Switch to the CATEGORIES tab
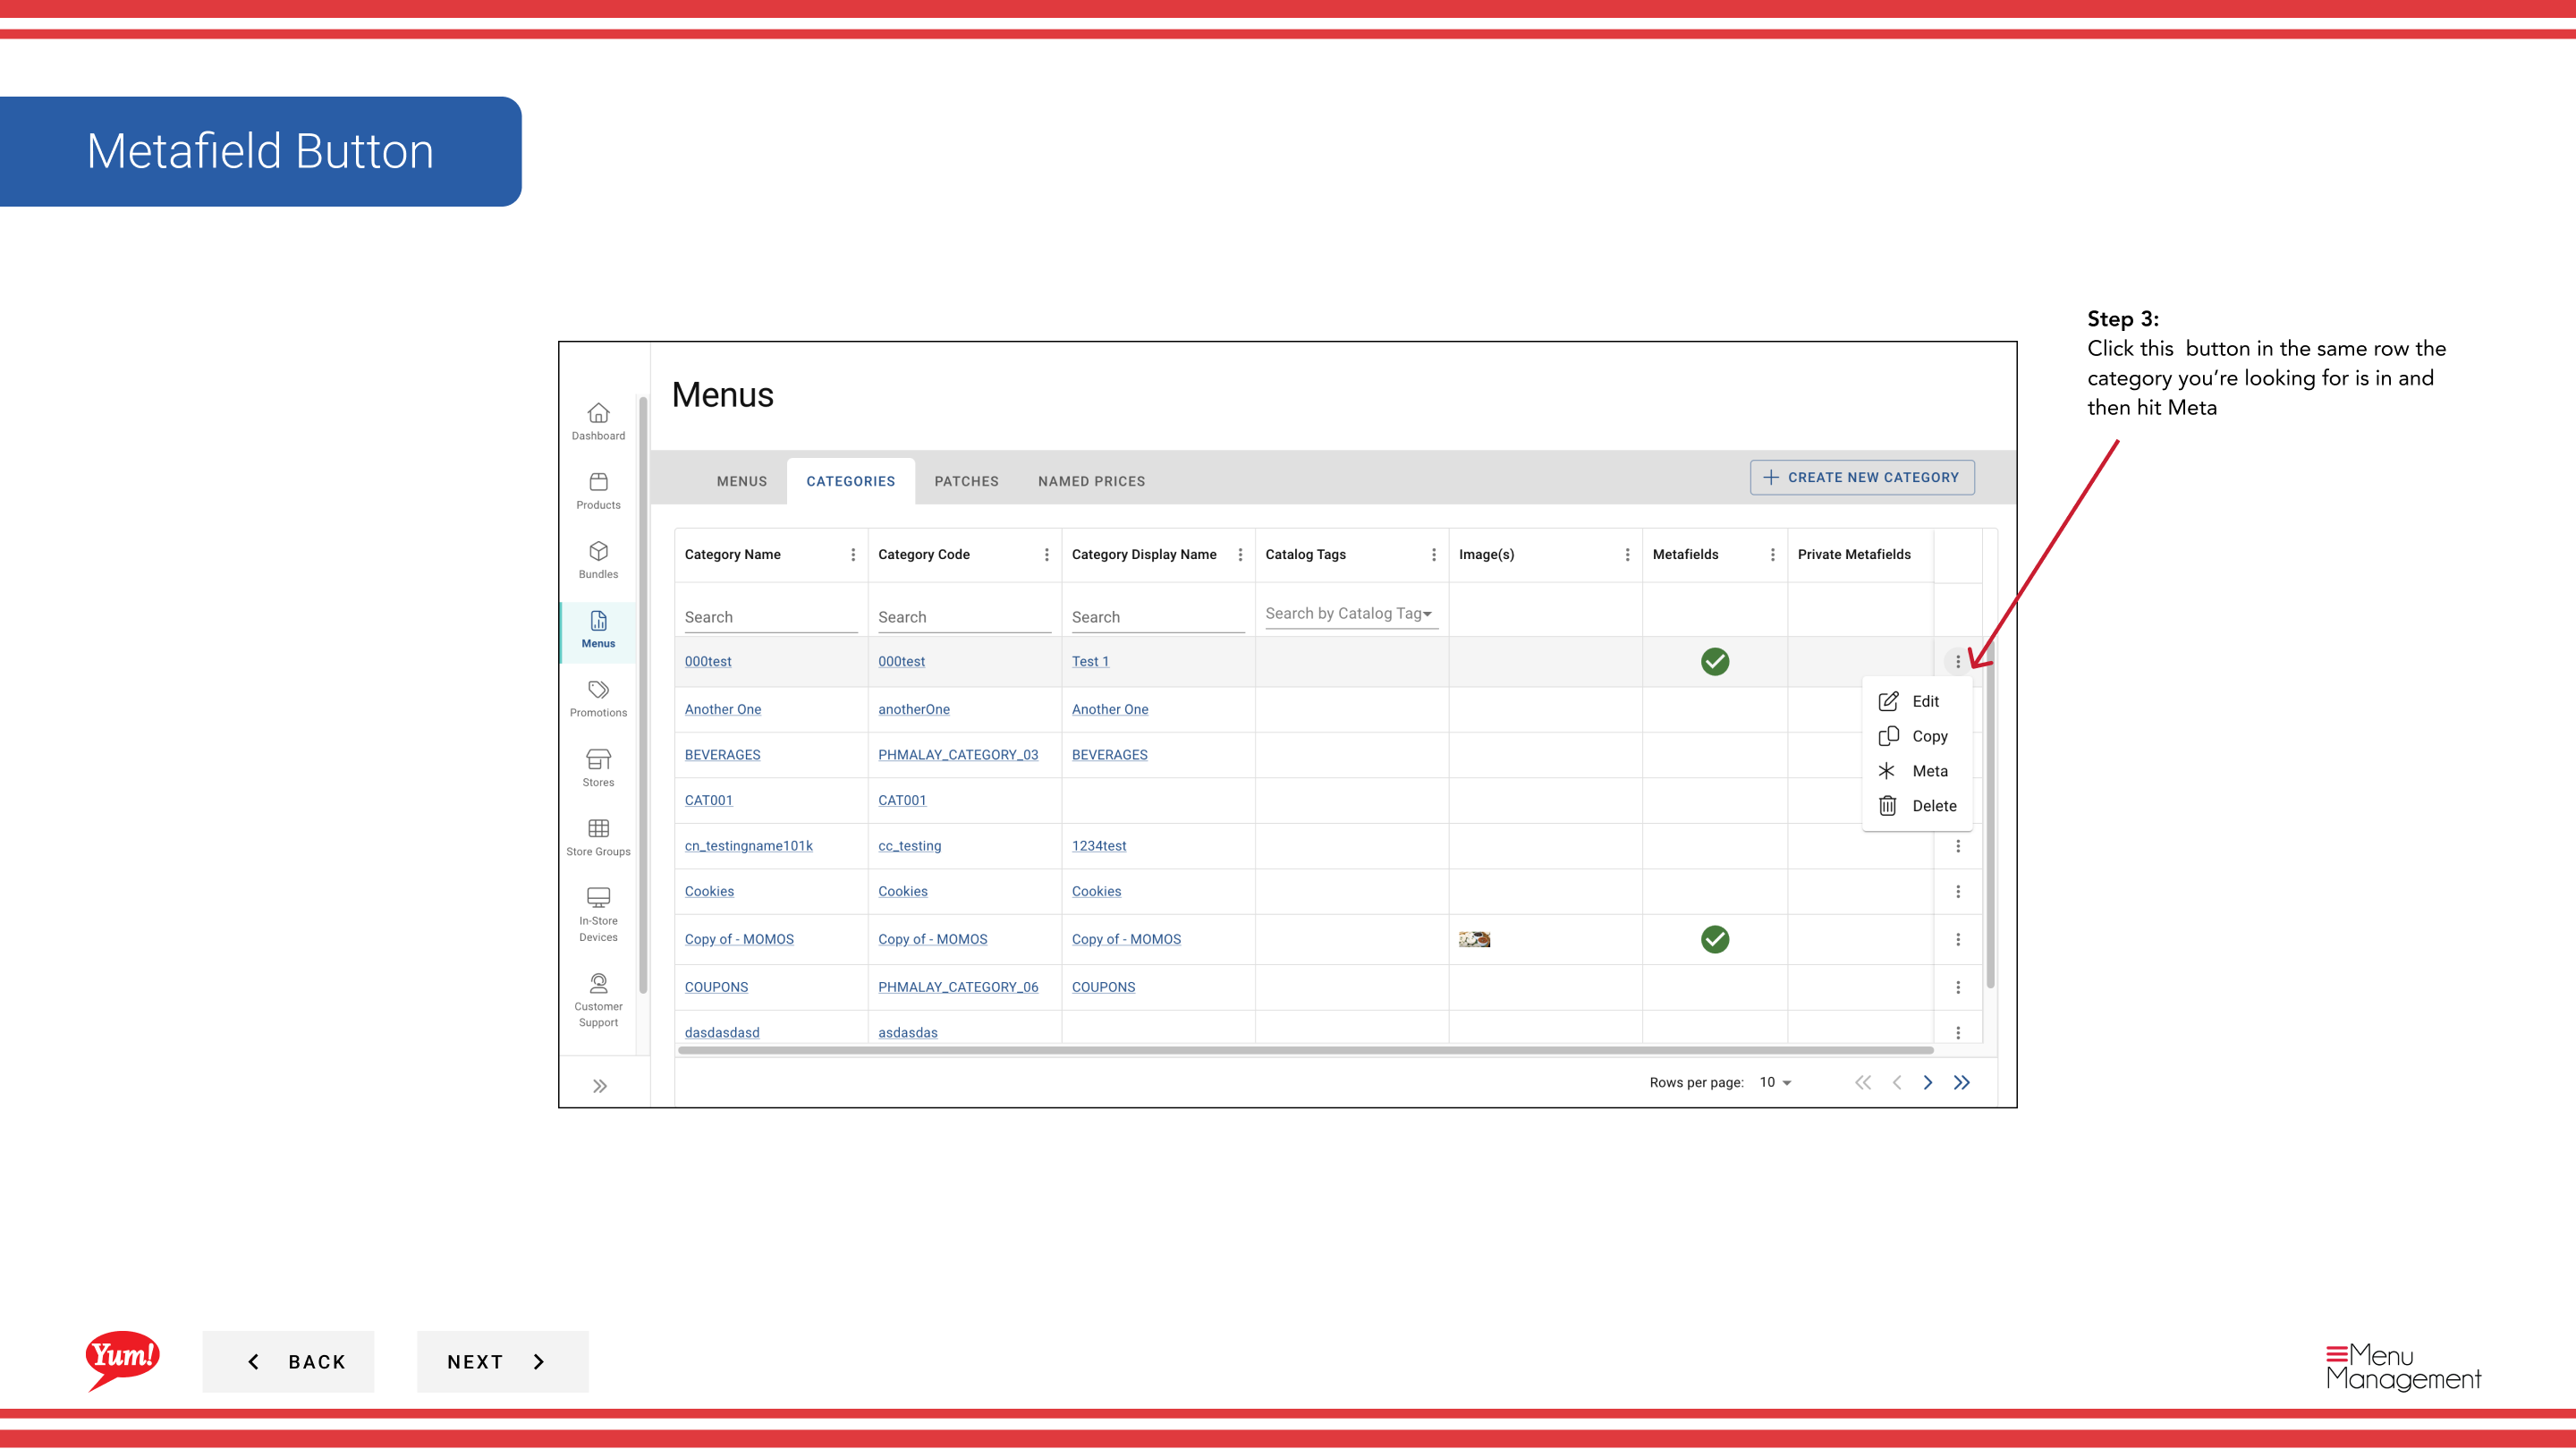Image resolution: width=2576 pixels, height=1449 pixels. tap(850, 481)
